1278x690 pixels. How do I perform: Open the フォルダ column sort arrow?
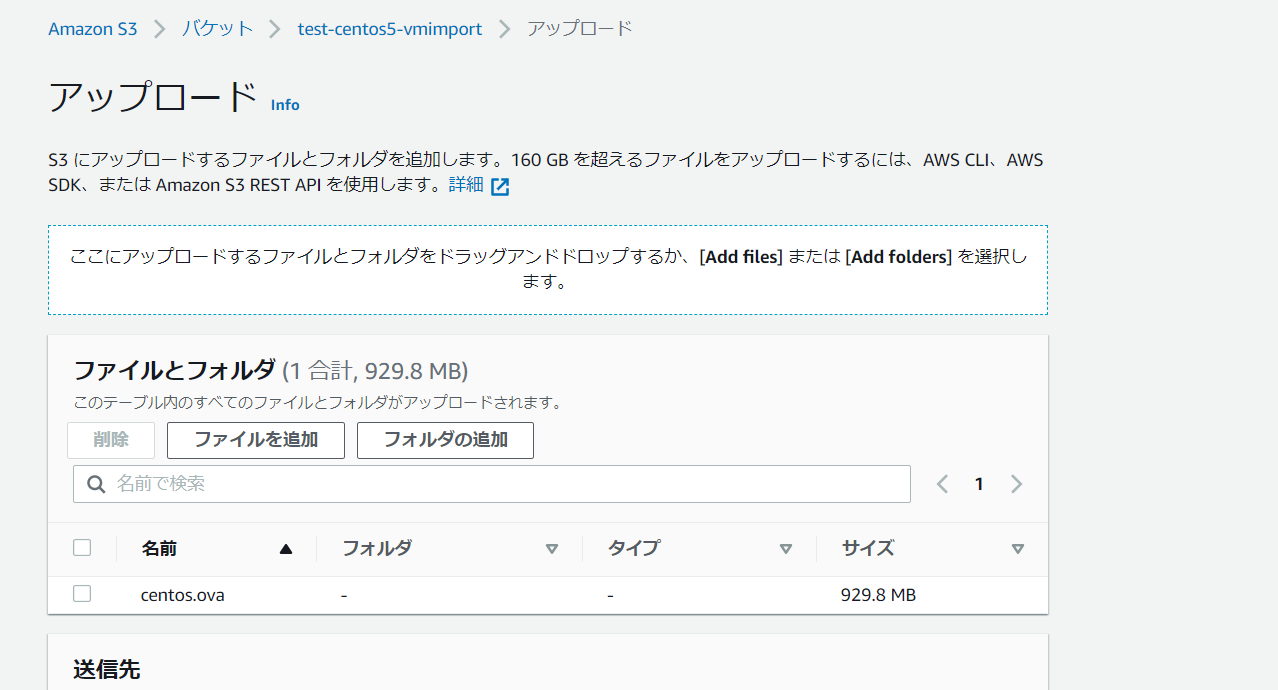point(551,548)
